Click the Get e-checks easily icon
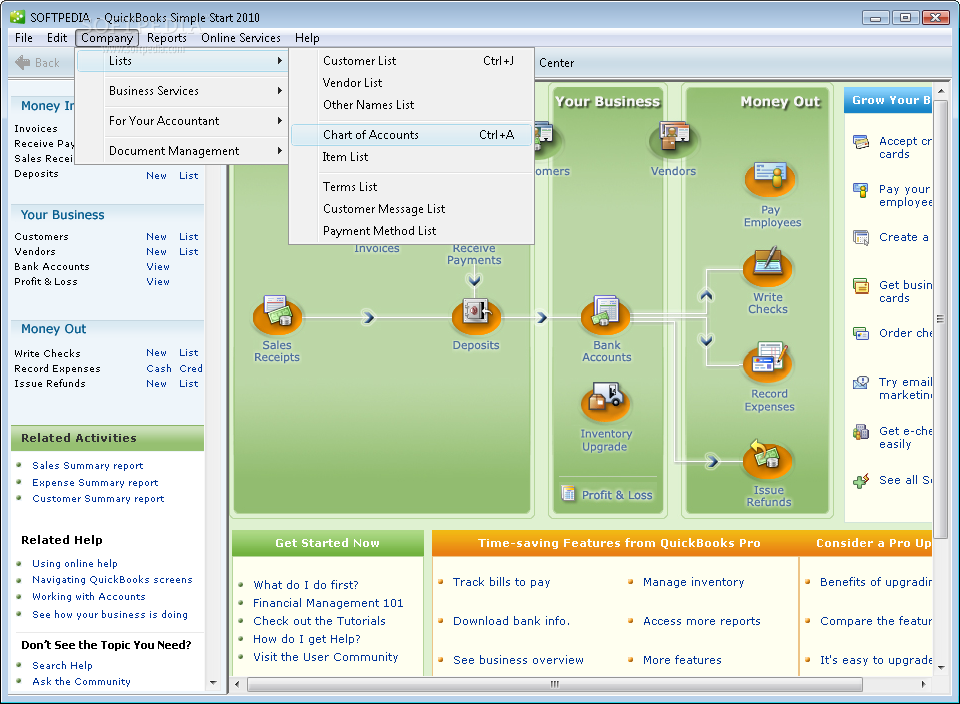960x704 pixels. pyautogui.click(x=861, y=432)
